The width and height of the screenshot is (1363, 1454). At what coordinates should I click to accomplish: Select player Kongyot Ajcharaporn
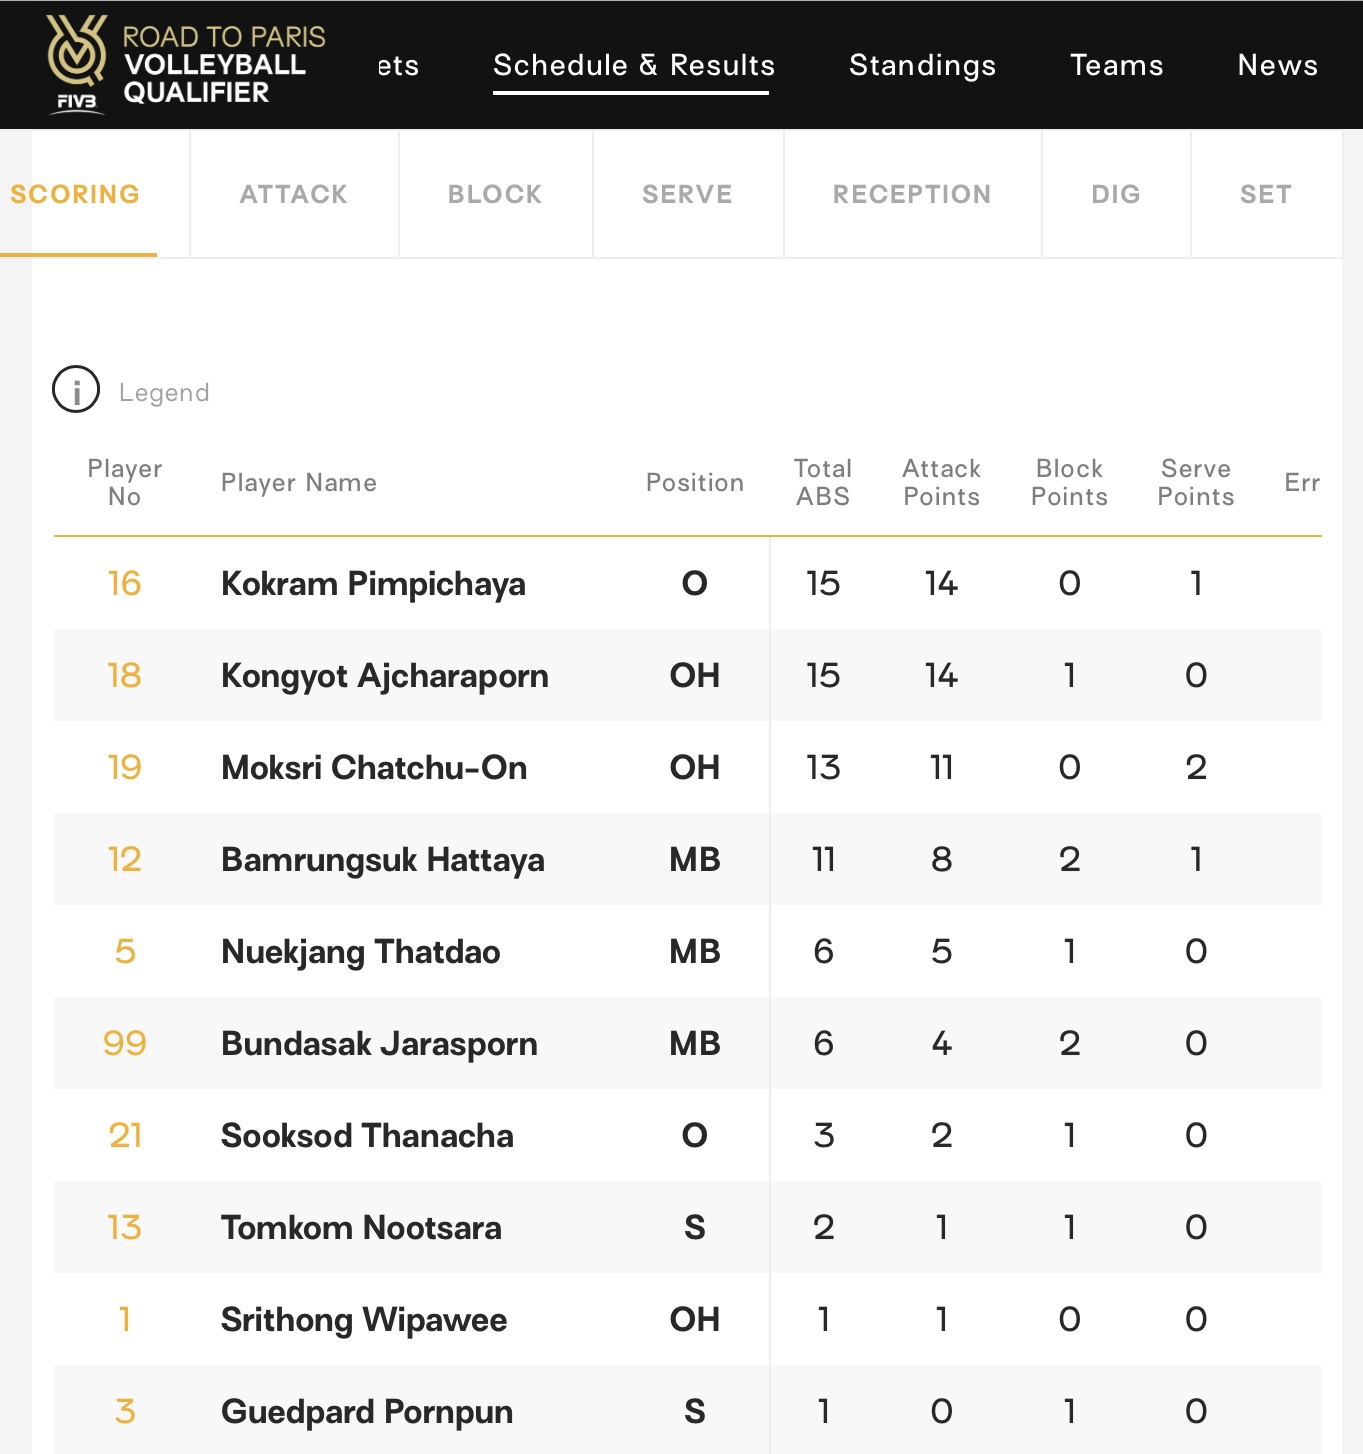point(384,675)
